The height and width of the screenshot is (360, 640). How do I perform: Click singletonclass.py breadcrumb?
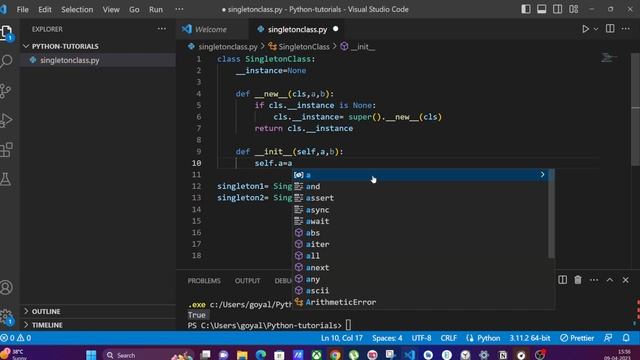tap(228, 47)
